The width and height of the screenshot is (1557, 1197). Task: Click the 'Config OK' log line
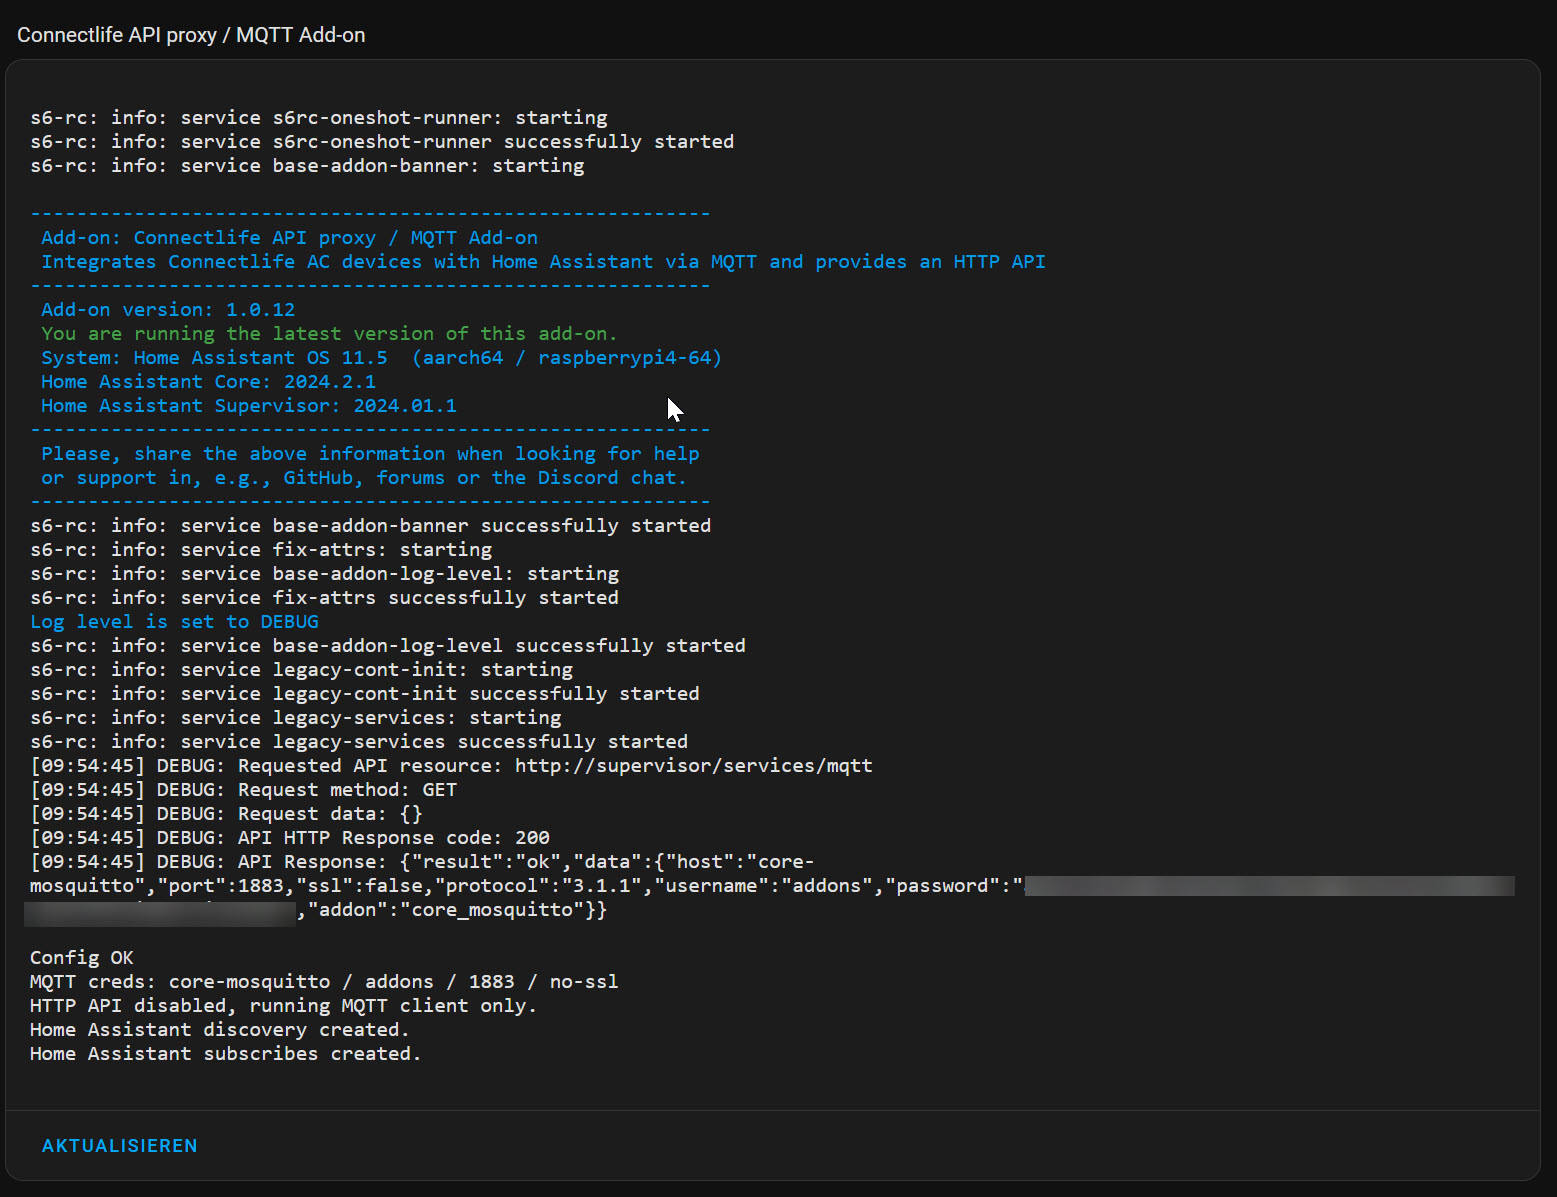(81, 958)
